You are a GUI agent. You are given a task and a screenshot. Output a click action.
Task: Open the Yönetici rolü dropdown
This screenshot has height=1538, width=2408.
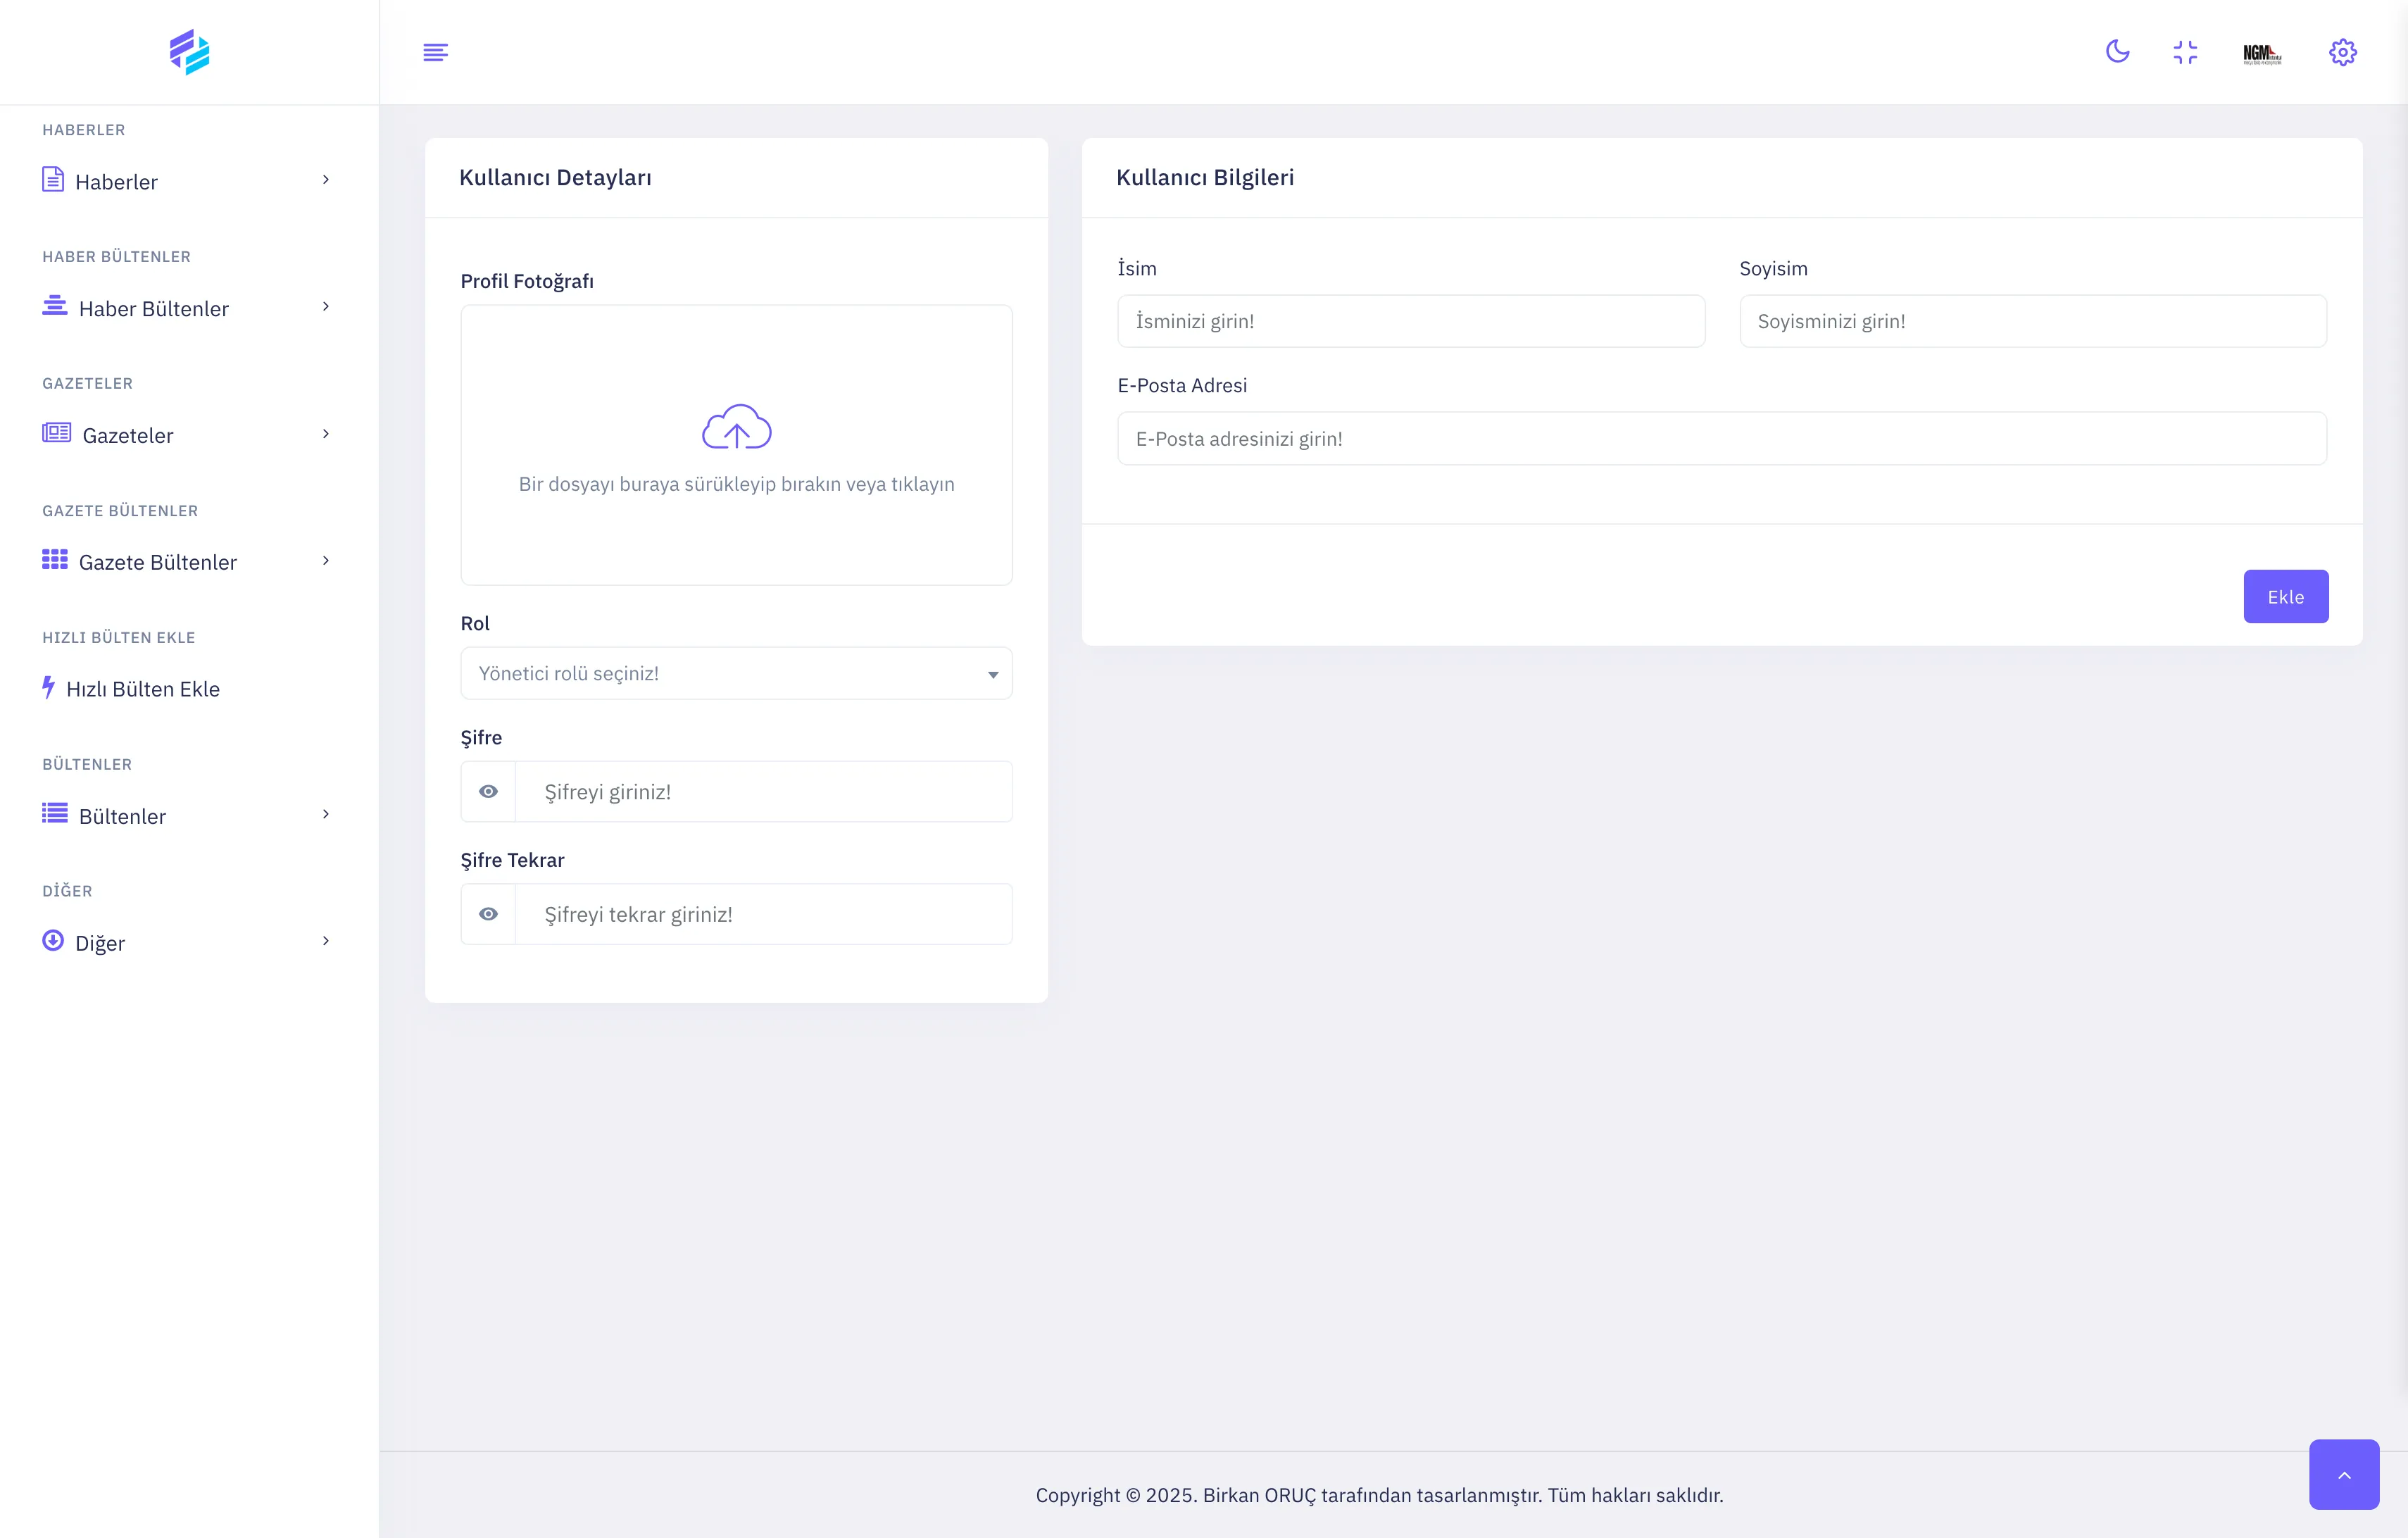click(736, 673)
